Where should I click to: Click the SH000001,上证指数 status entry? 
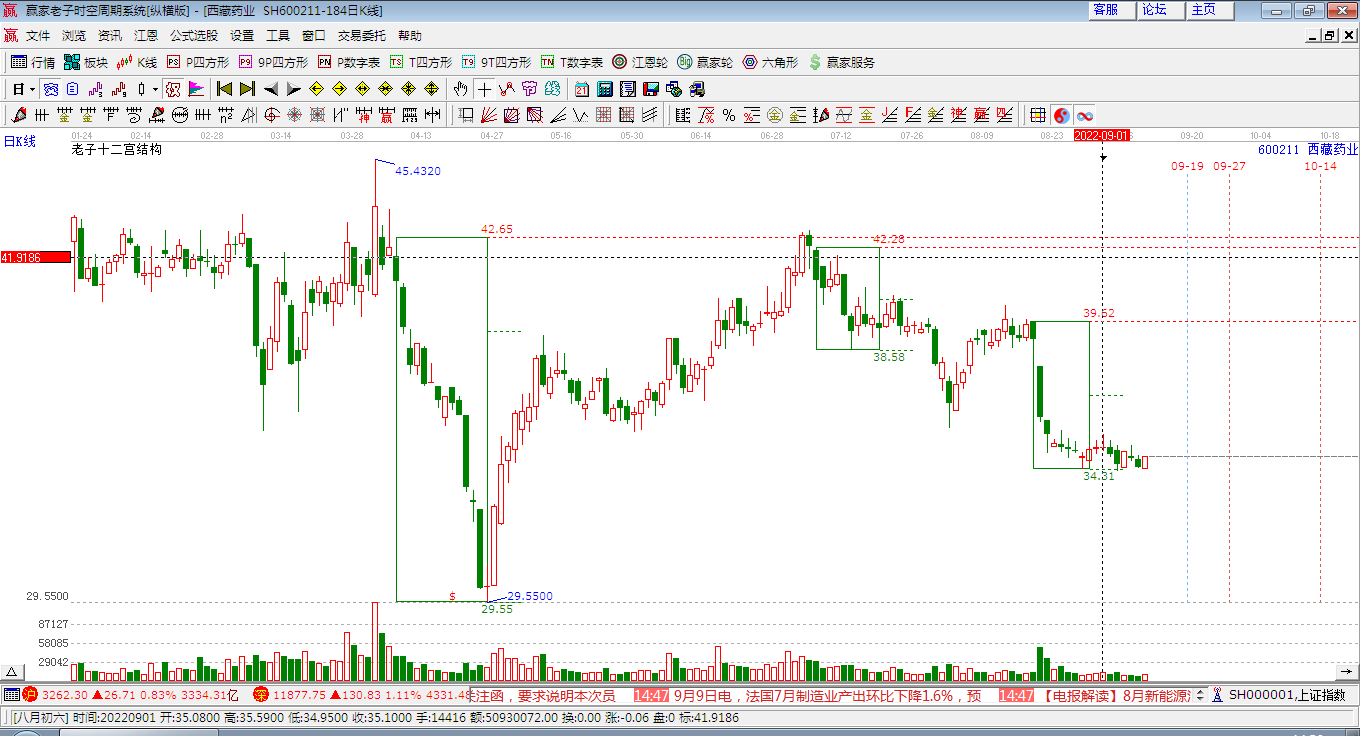coord(1287,695)
